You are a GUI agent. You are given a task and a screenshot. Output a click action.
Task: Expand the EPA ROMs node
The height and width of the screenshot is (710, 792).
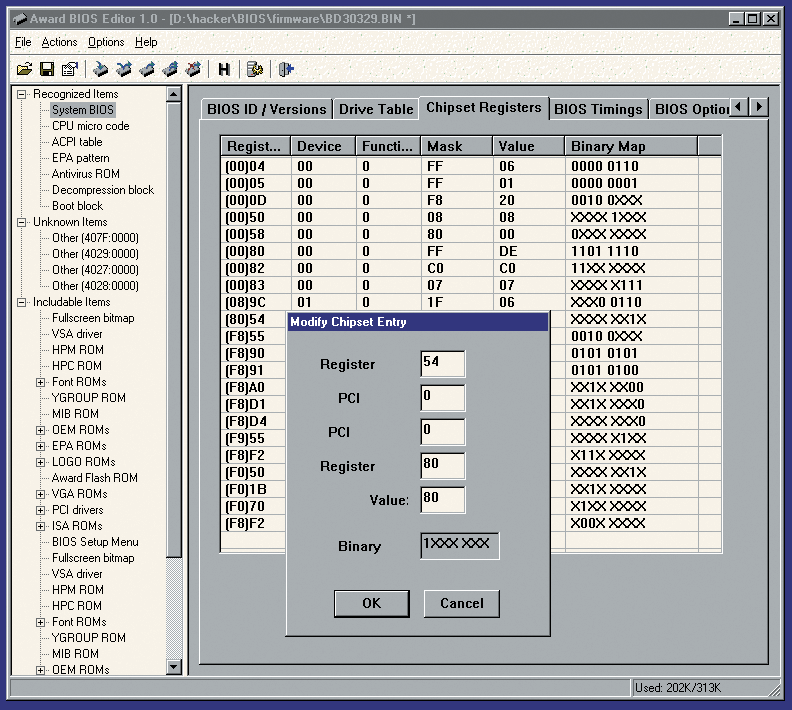point(40,446)
